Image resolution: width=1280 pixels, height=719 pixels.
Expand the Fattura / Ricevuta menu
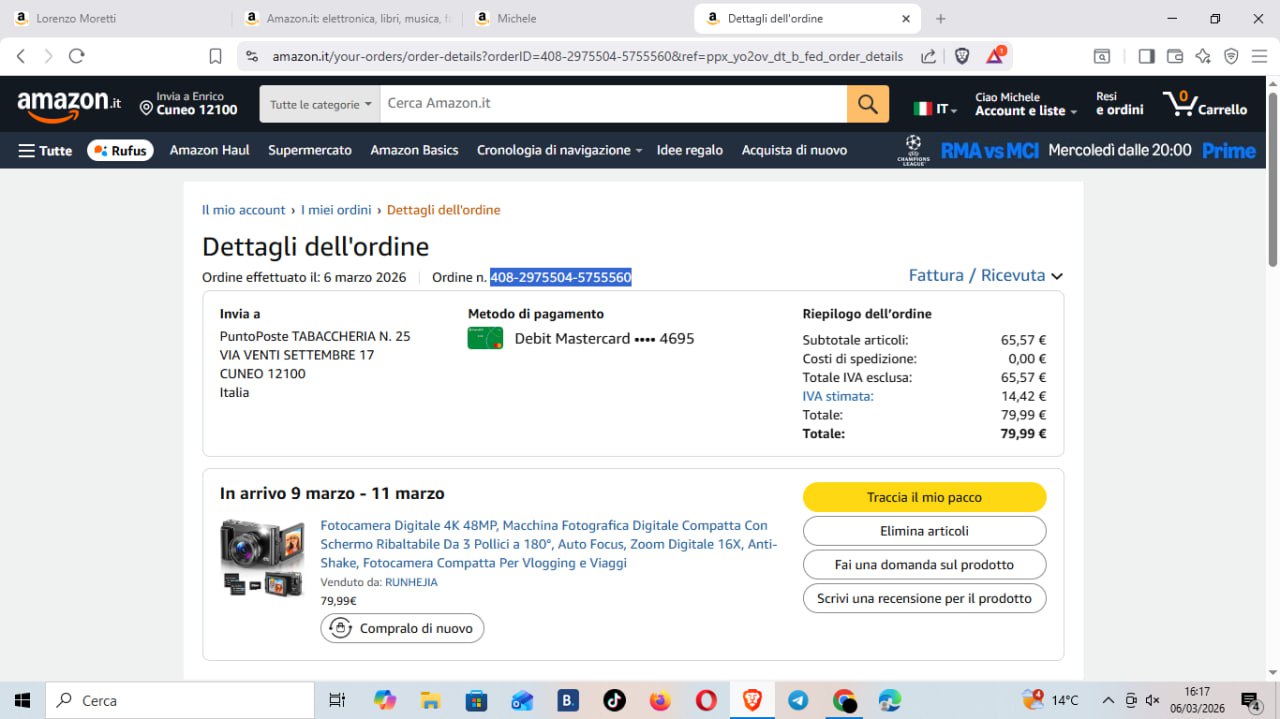(985, 276)
